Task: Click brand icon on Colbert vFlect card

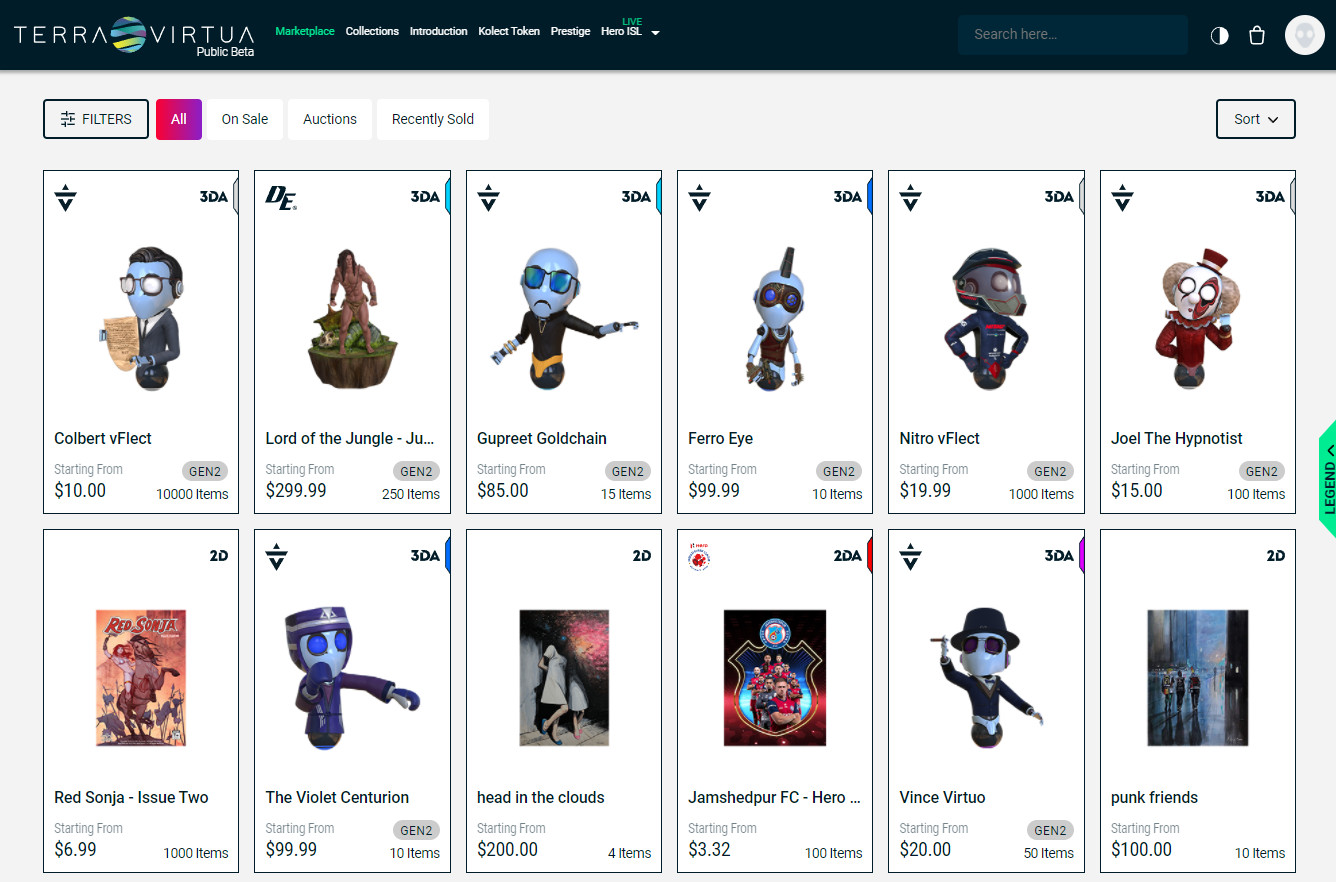Action: pos(66,197)
